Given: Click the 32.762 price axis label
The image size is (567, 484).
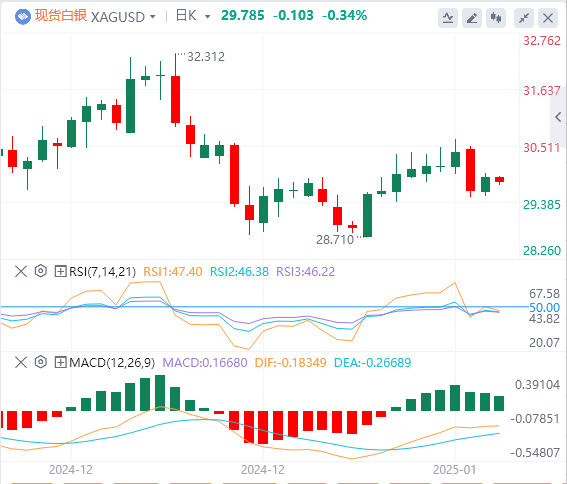Looking at the screenshot, I should (x=542, y=41).
